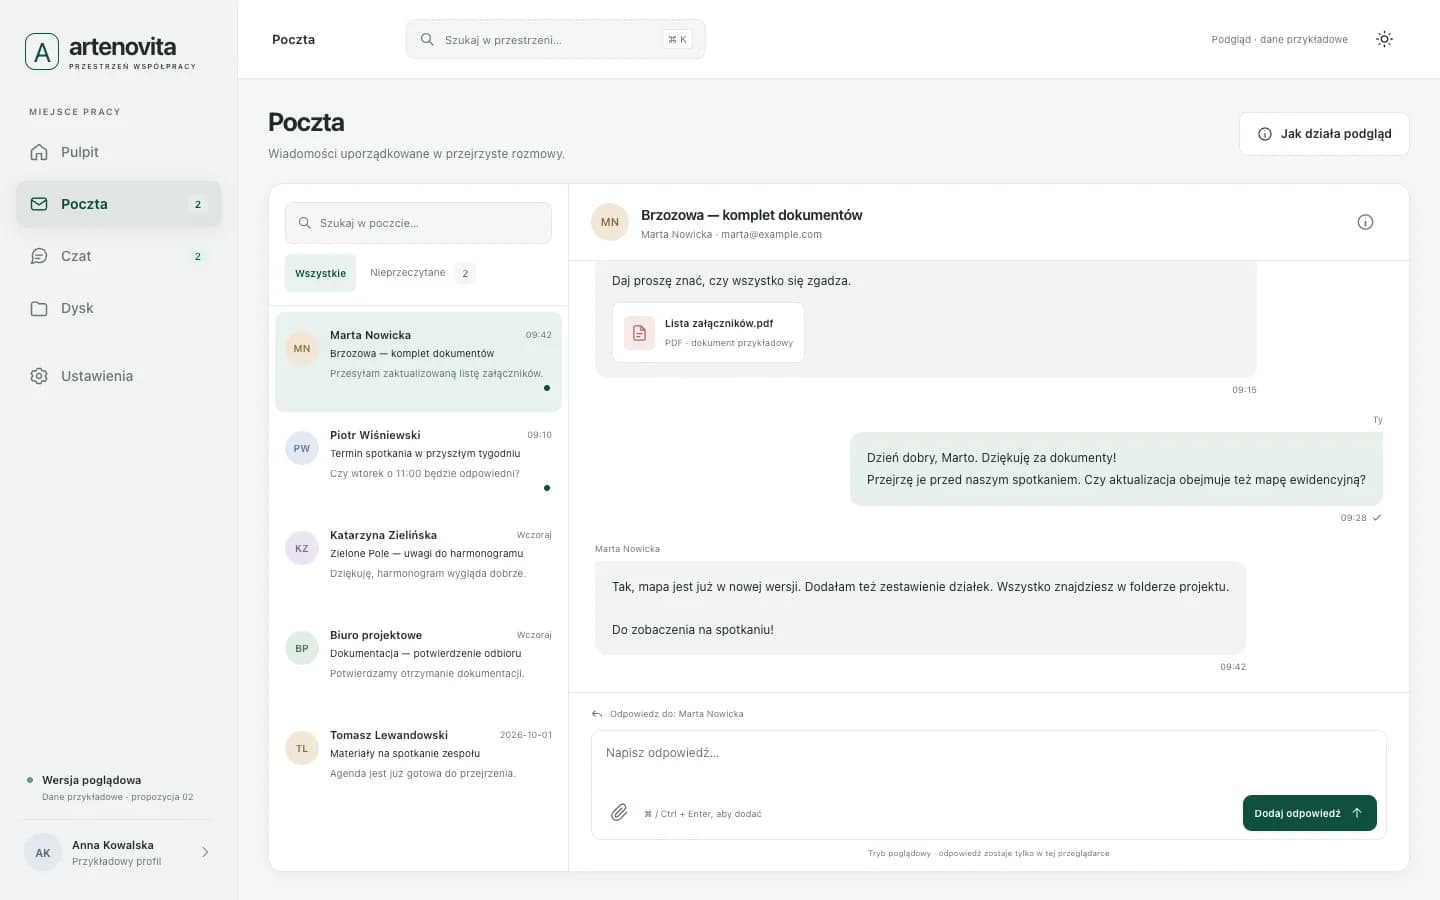This screenshot has width=1440, height=900.
Task: Select Poczta in the sidebar
Action: [118, 204]
